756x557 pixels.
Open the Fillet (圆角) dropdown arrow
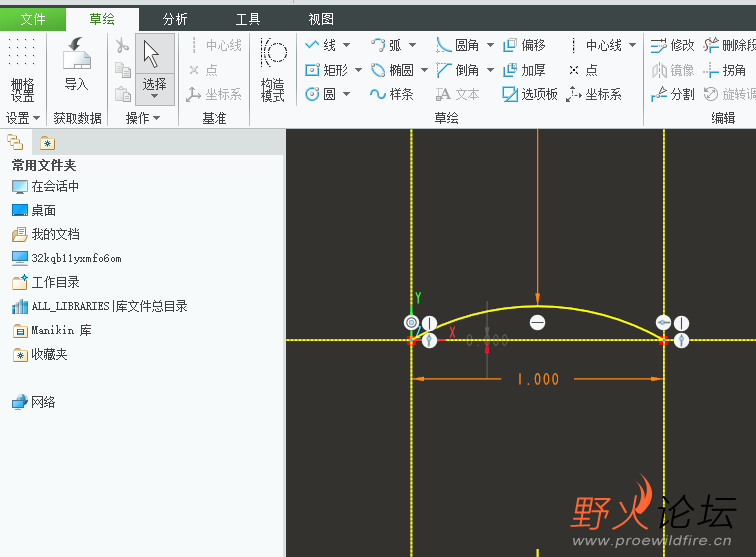point(490,45)
